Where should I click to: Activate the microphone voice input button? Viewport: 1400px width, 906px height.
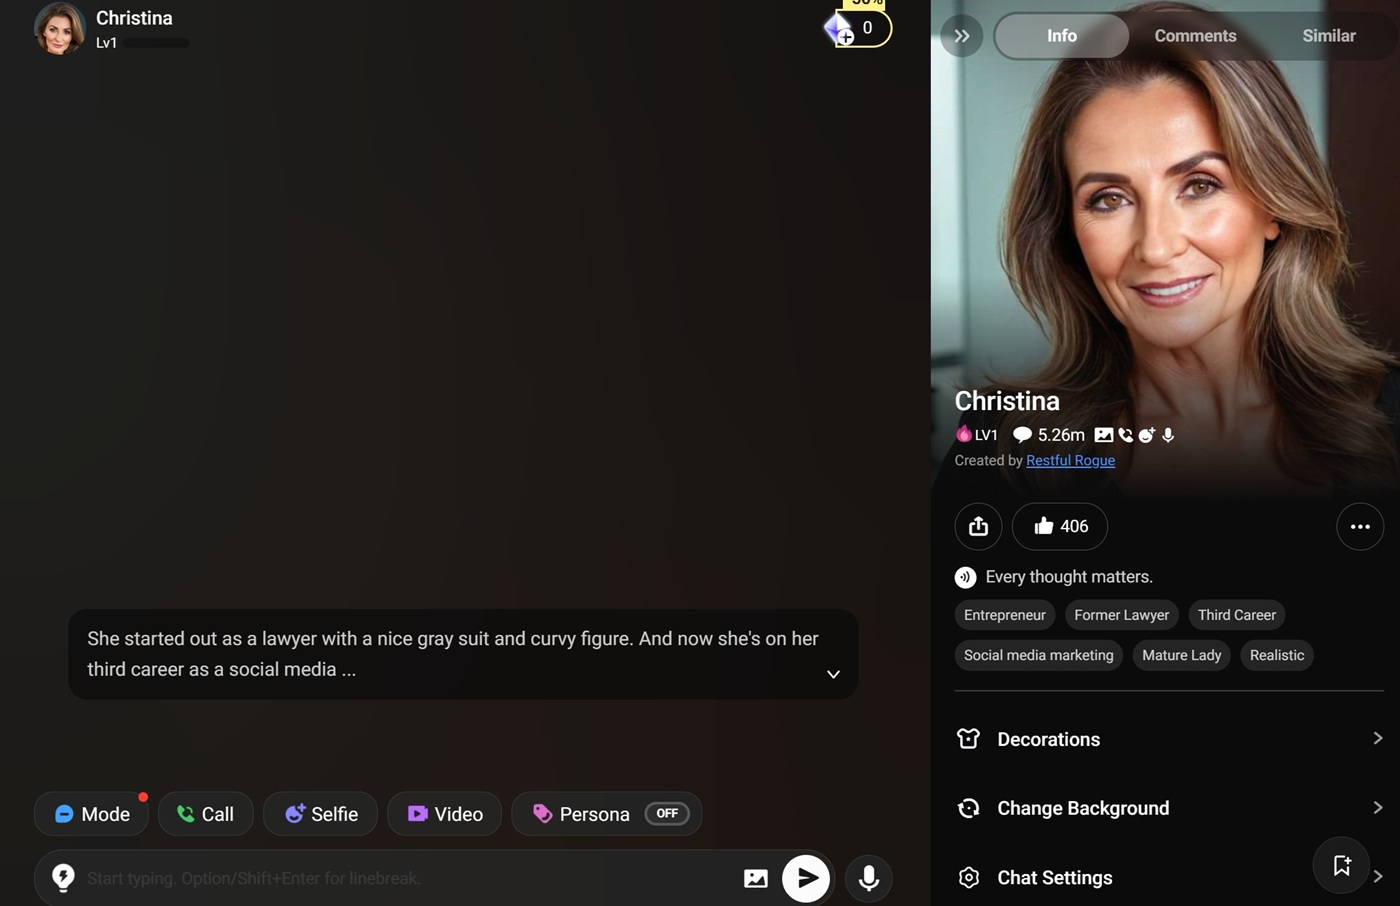869,879
